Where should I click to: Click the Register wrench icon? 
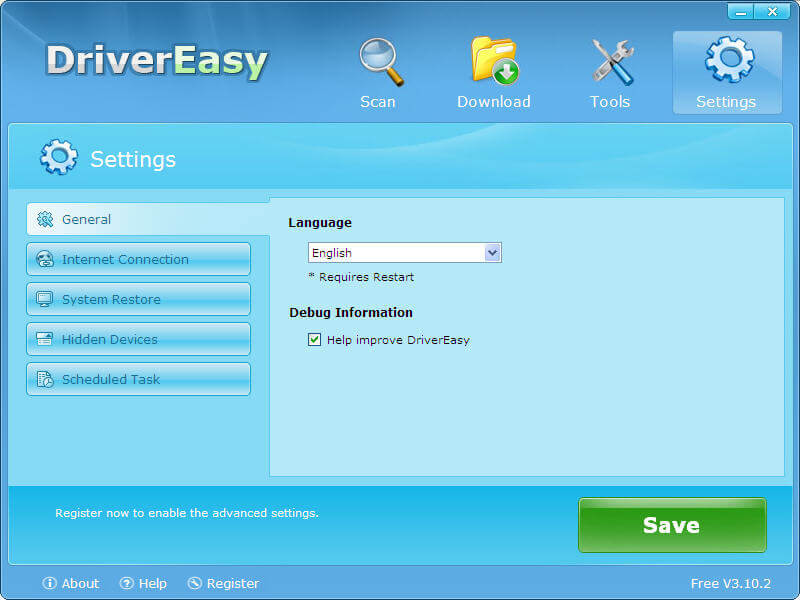194,583
